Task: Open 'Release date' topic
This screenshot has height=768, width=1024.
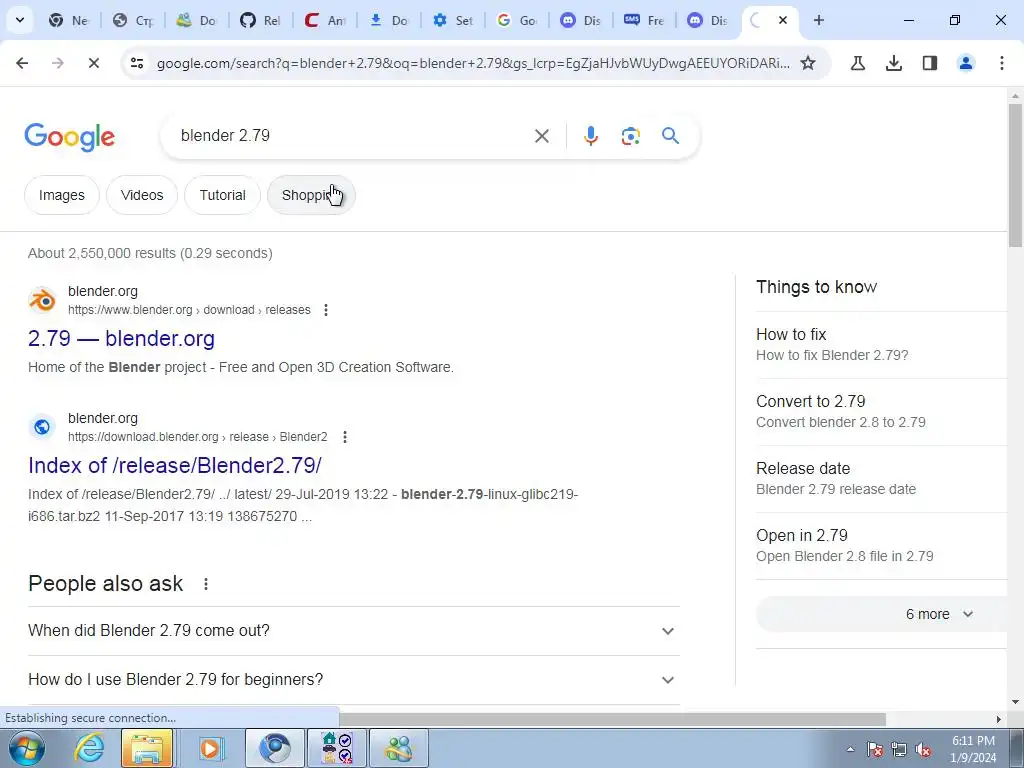Action: tap(881, 479)
